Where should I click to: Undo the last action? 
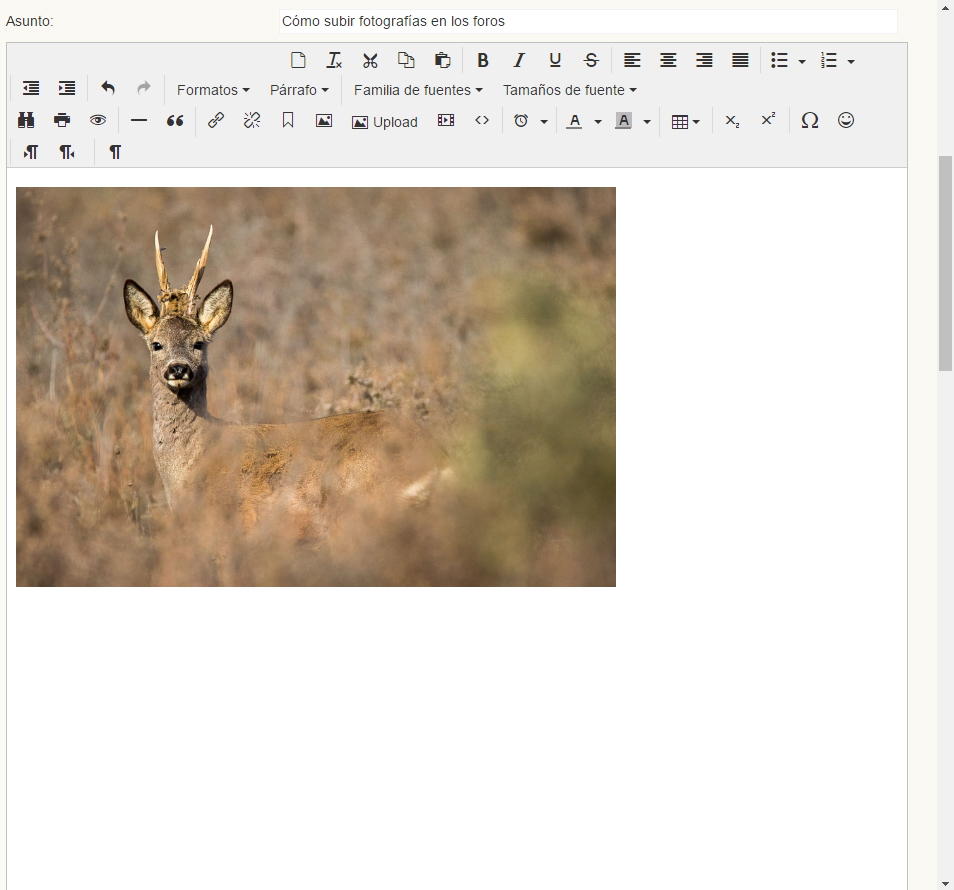[108, 88]
